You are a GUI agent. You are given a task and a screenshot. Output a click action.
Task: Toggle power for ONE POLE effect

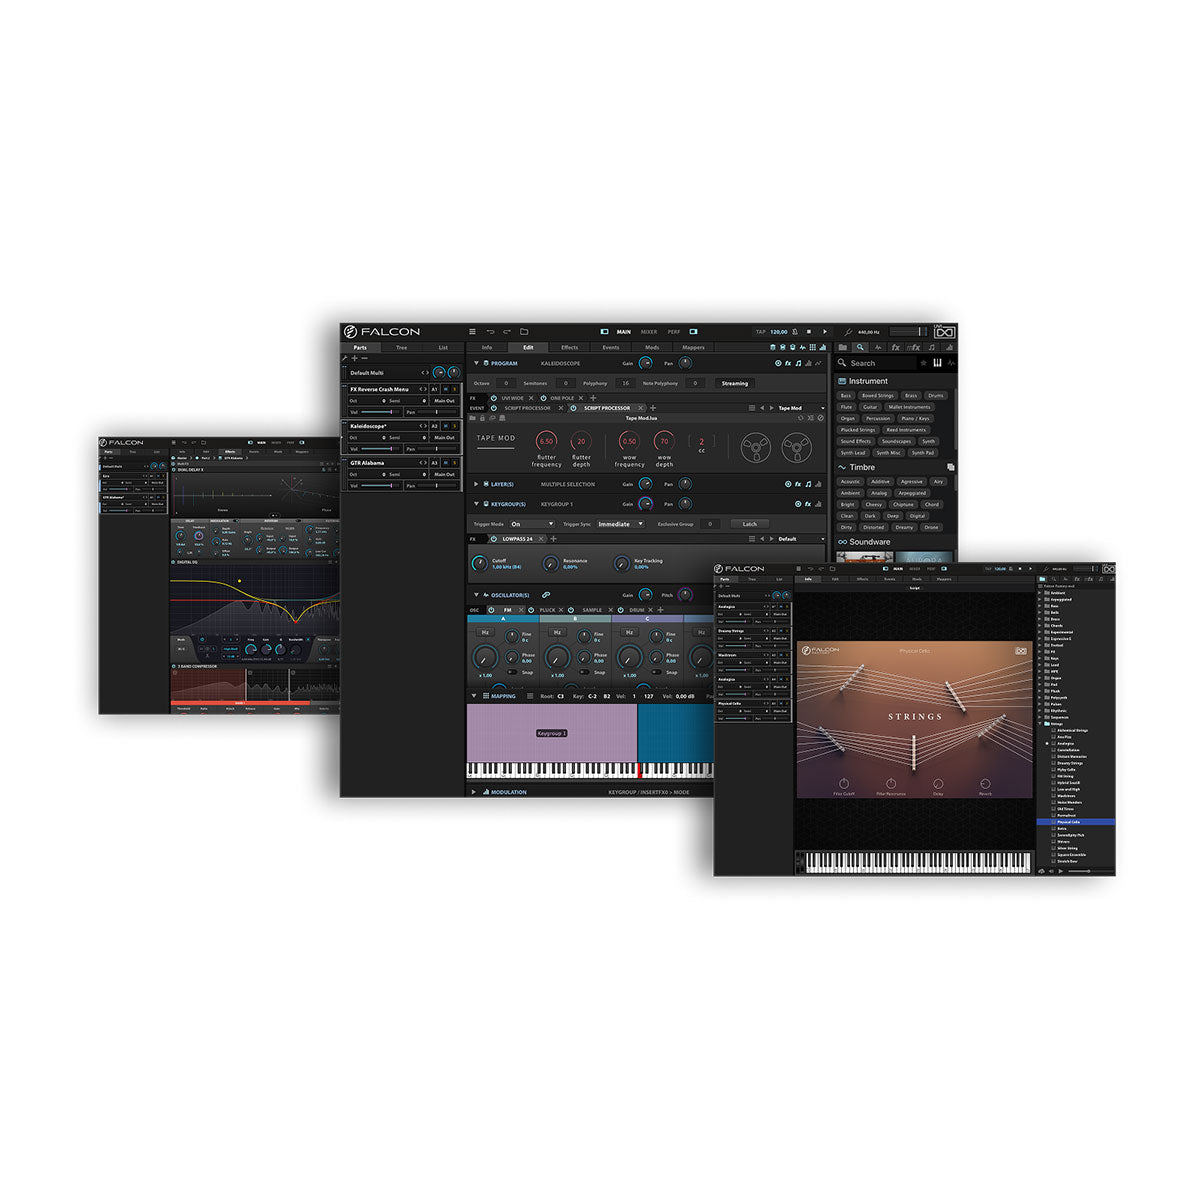tap(543, 398)
